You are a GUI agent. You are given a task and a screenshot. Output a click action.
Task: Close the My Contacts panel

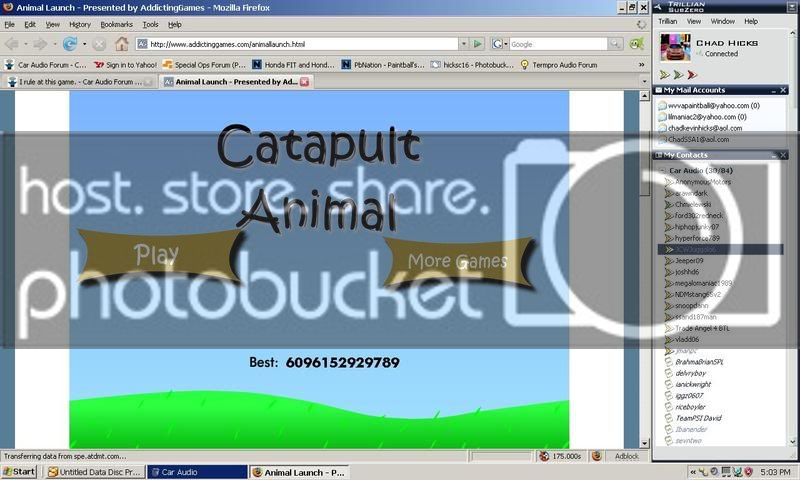783,155
